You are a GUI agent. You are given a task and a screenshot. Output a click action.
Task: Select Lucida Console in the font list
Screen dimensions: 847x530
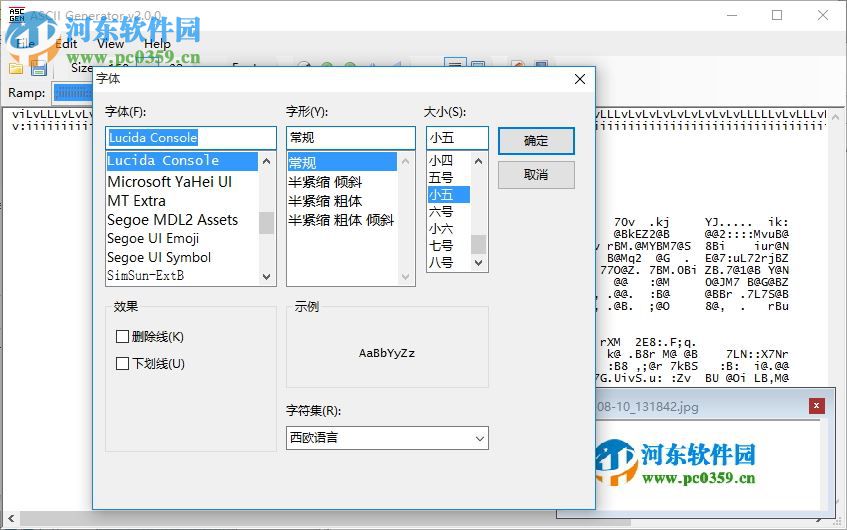182,161
